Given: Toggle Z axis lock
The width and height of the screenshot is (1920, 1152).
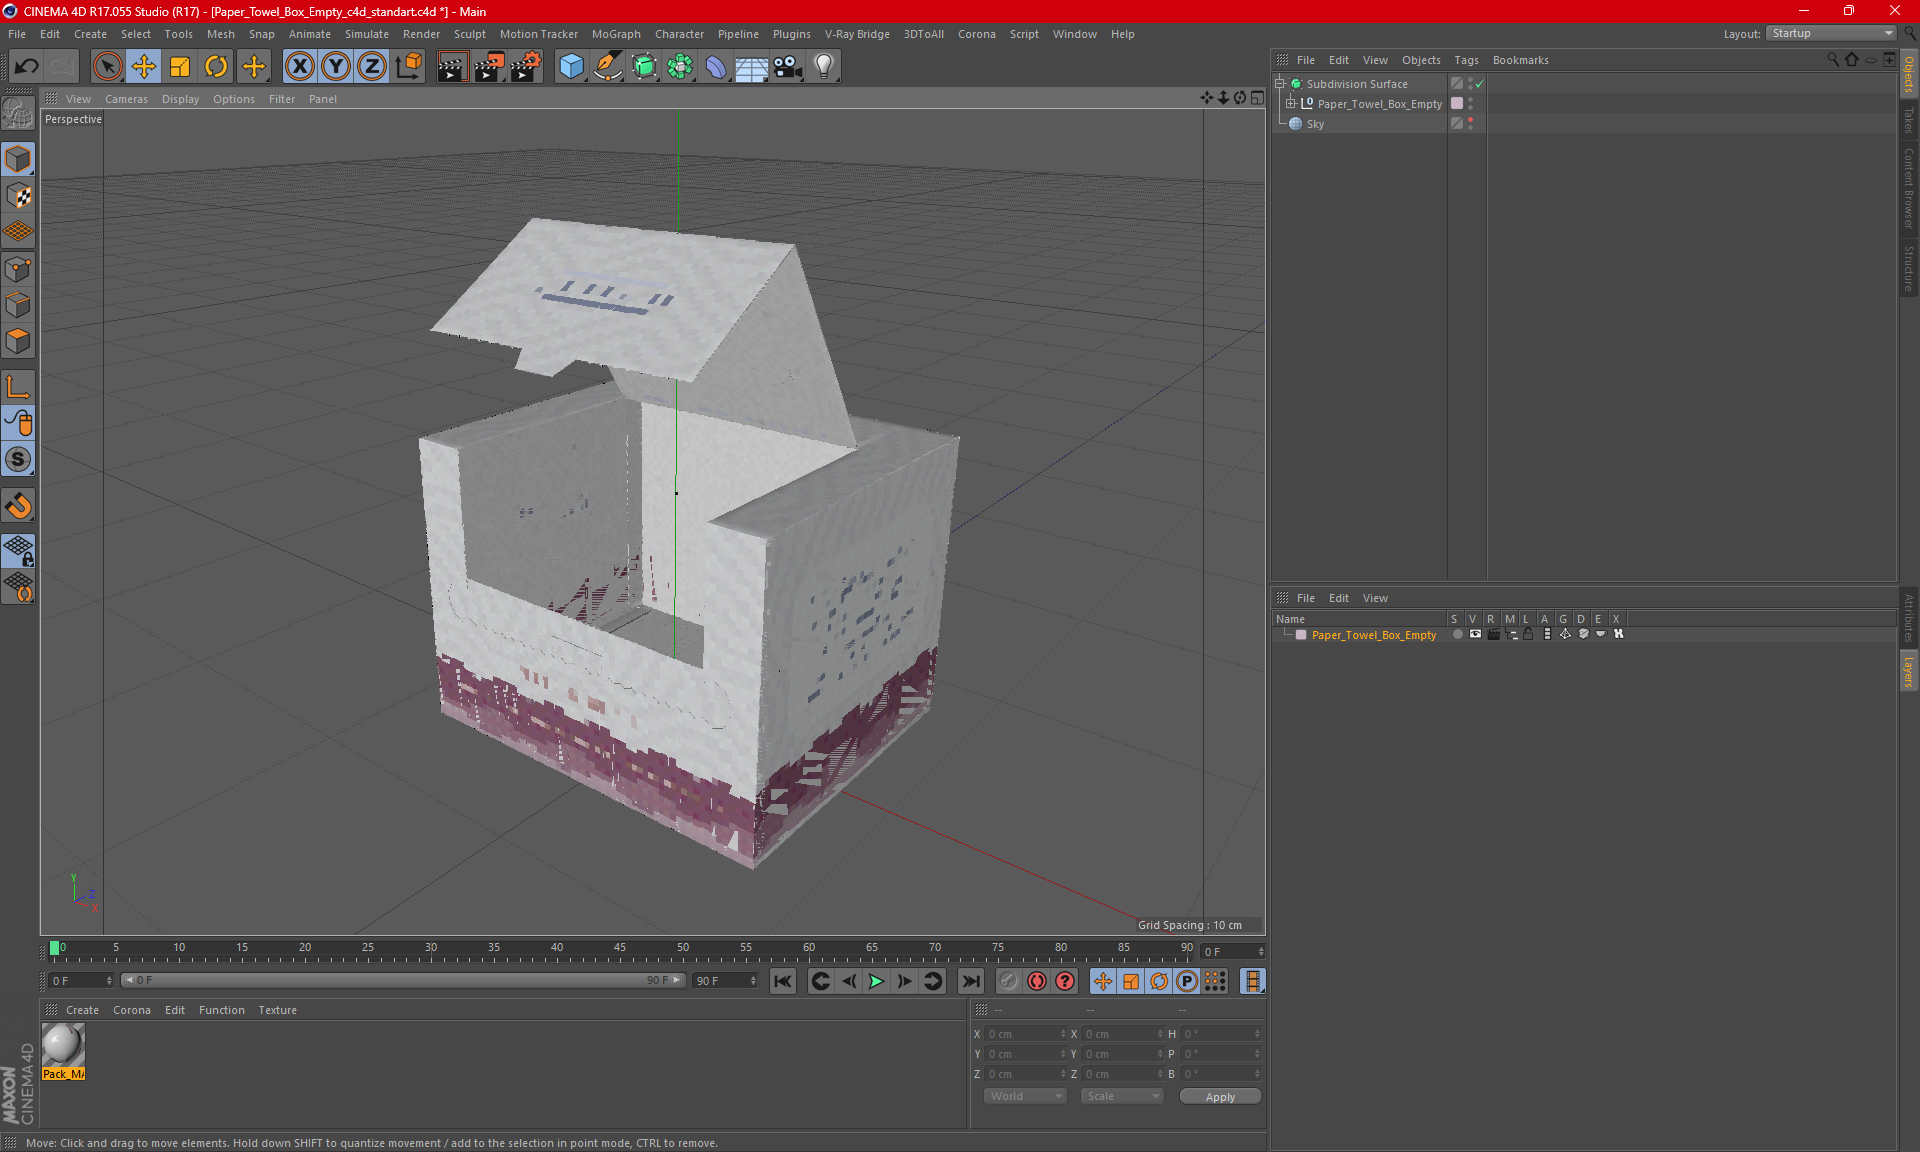Looking at the screenshot, I should tap(372, 67).
